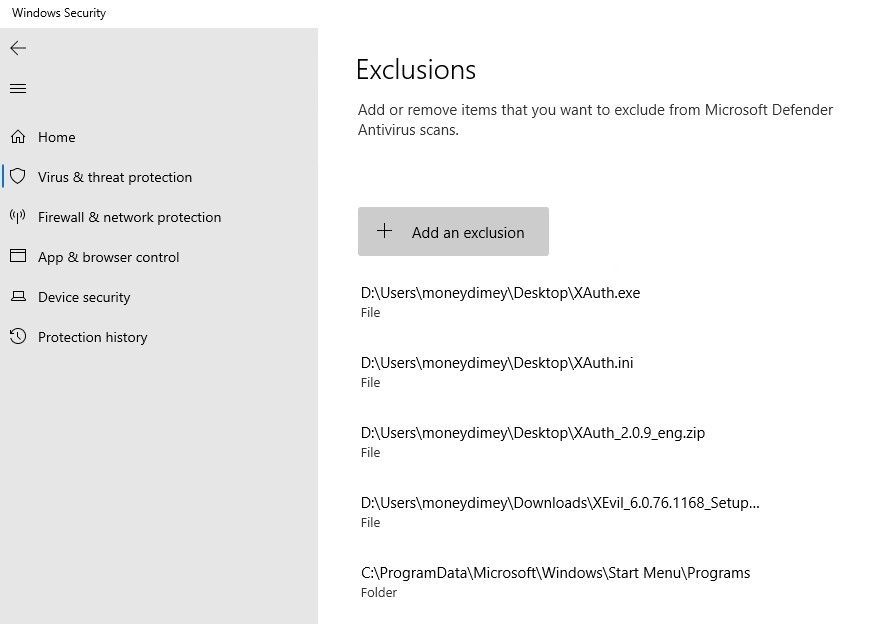Click the App & browser control window icon
The image size is (876, 624).
coord(18,256)
